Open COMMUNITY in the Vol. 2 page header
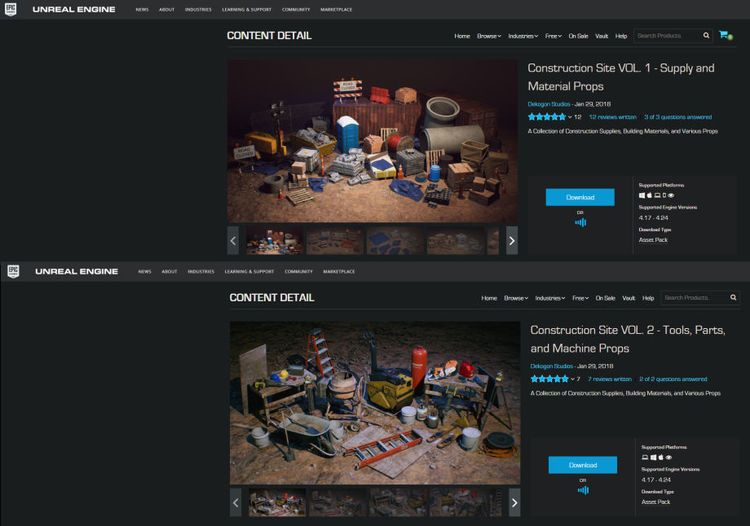The height and width of the screenshot is (526, 750). pos(298,272)
